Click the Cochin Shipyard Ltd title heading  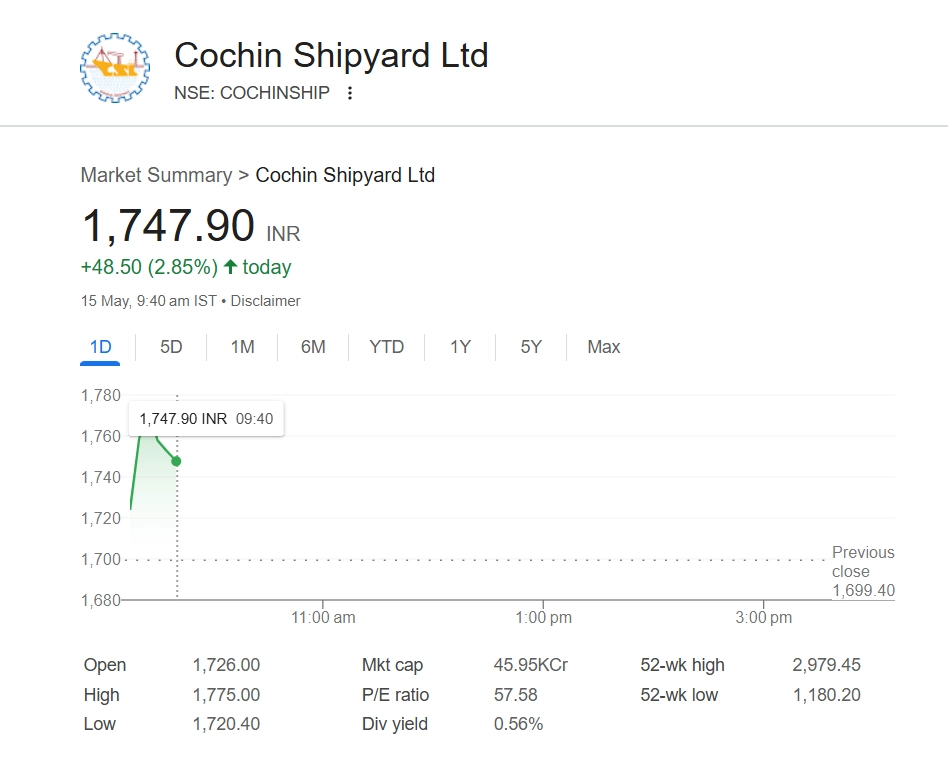[331, 54]
